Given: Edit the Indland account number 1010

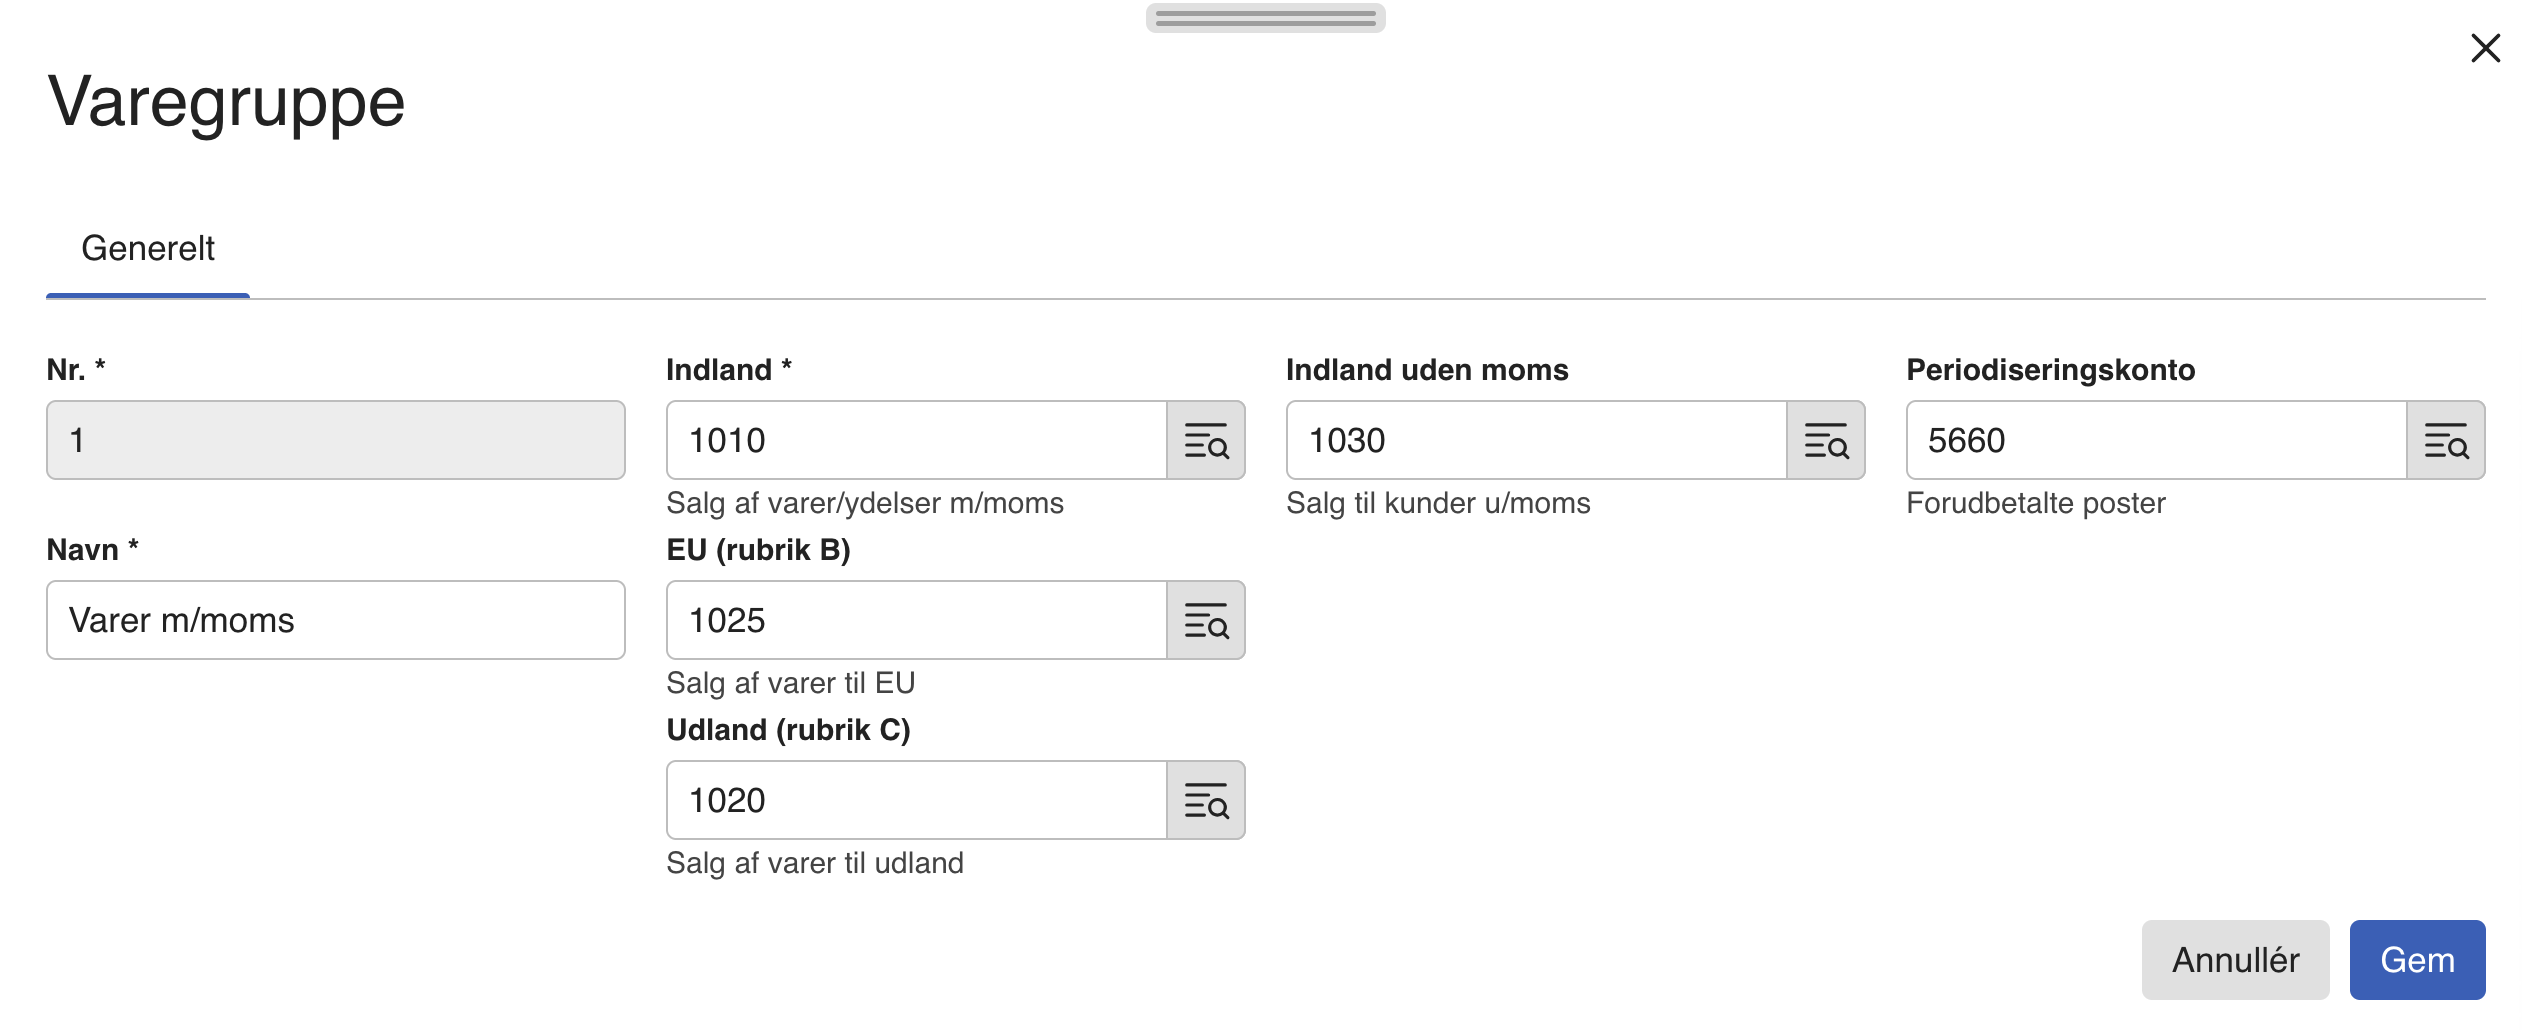Looking at the screenshot, I should click(917, 440).
